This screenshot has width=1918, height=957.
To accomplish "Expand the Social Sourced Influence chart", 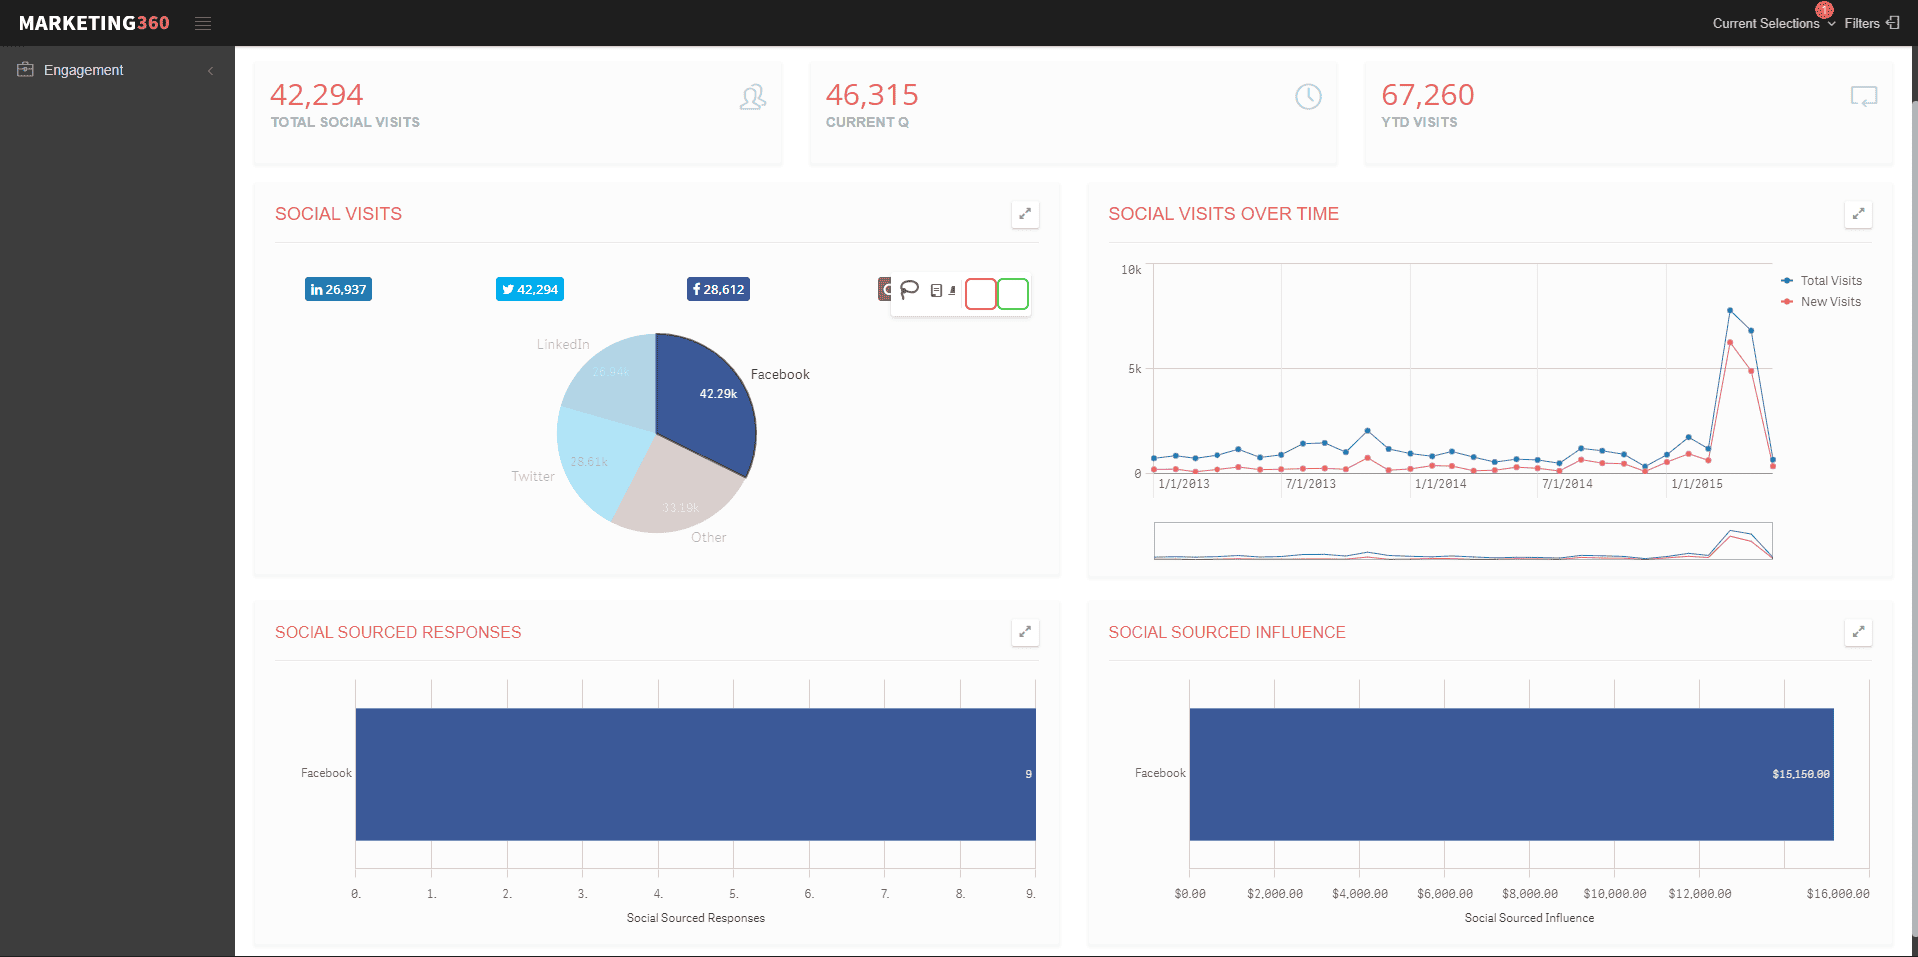I will click(1858, 632).
